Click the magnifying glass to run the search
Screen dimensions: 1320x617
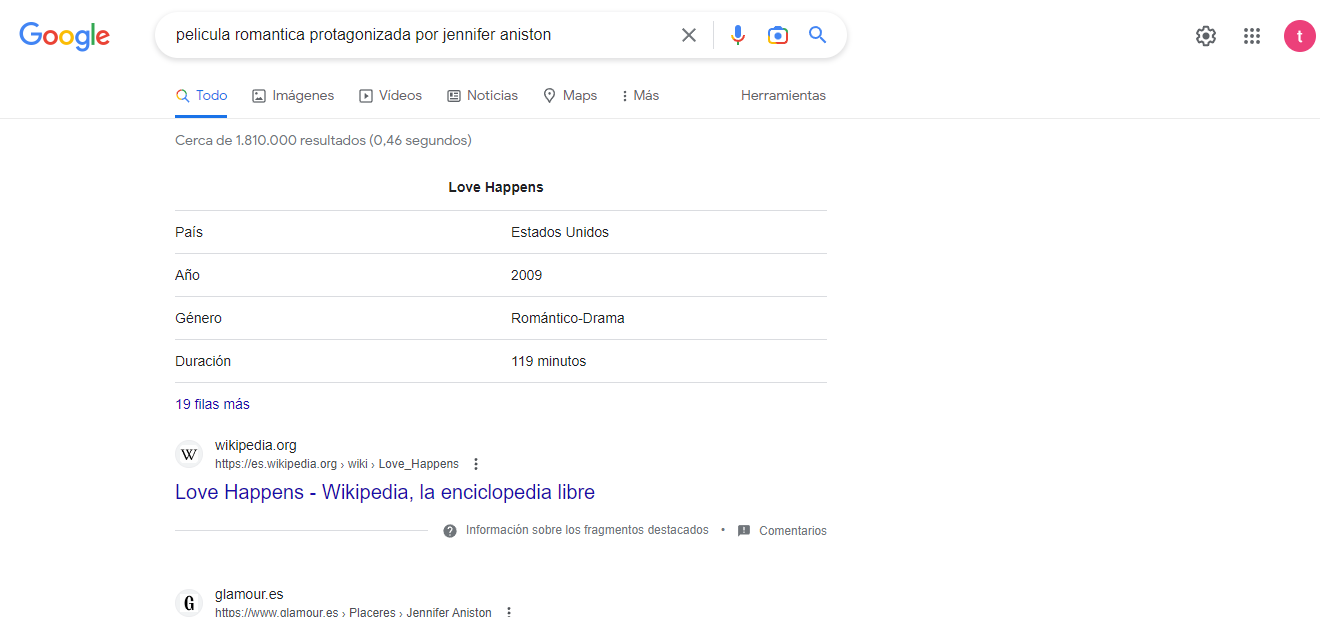[817, 34]
